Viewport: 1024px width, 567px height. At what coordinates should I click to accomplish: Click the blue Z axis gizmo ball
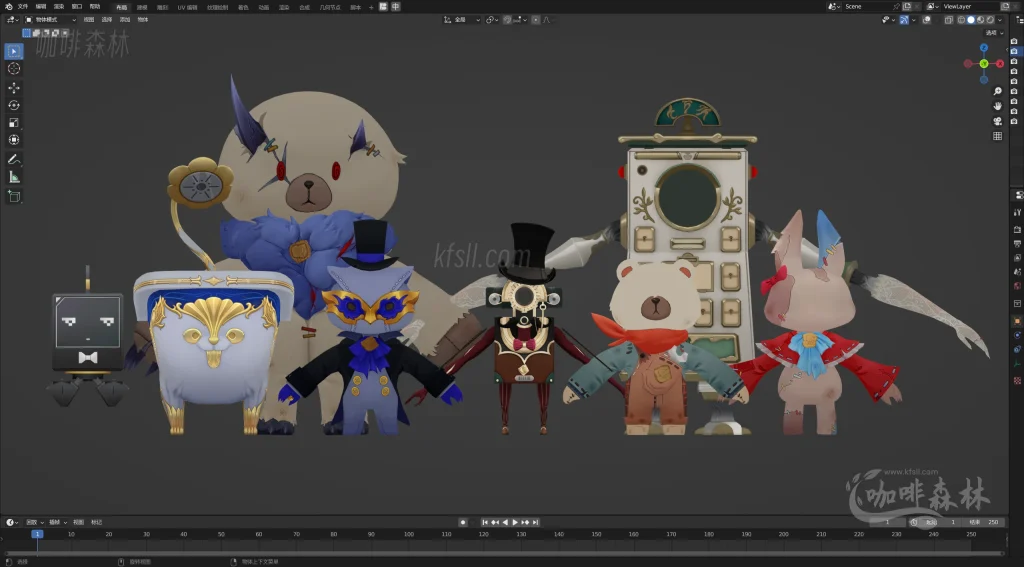984,48
